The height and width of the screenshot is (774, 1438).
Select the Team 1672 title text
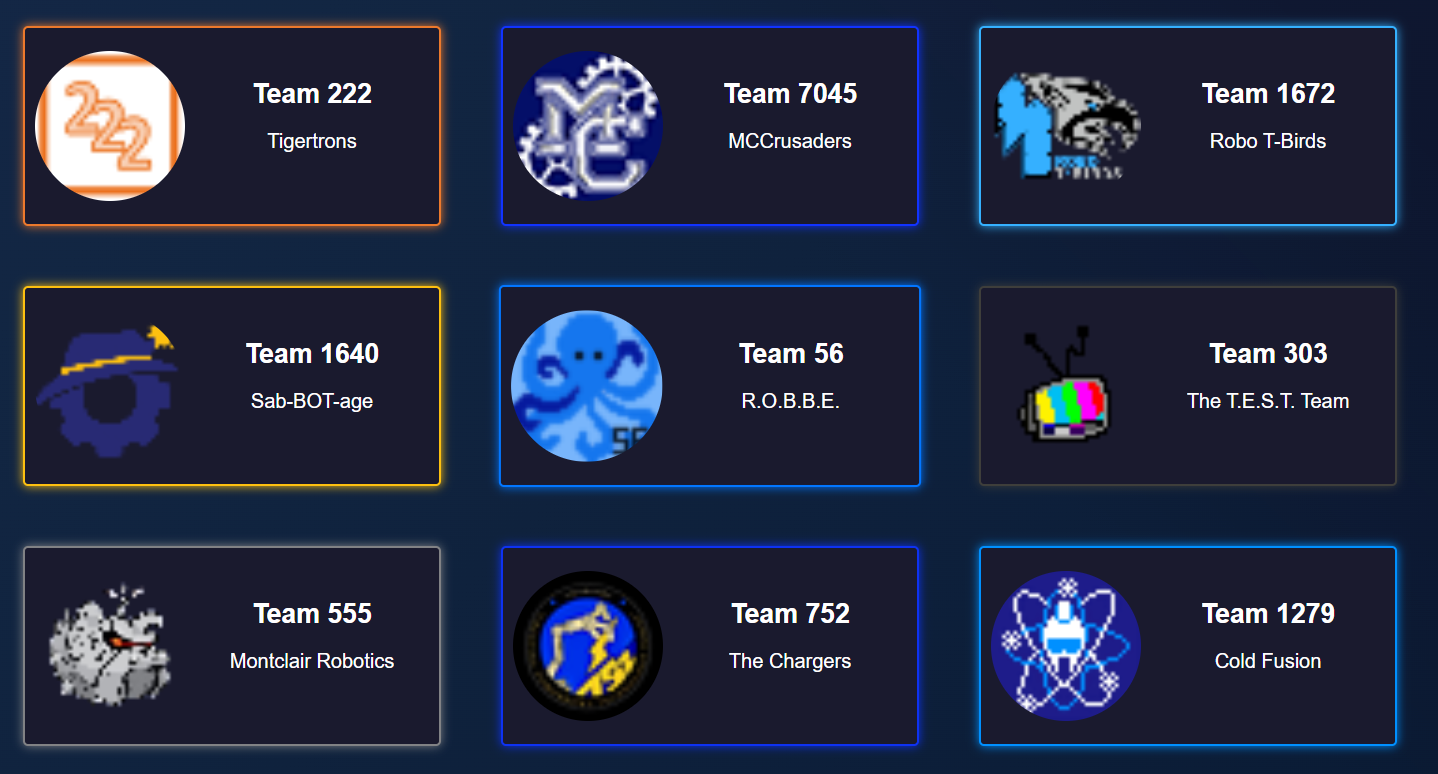click(x=1268, y=94)
